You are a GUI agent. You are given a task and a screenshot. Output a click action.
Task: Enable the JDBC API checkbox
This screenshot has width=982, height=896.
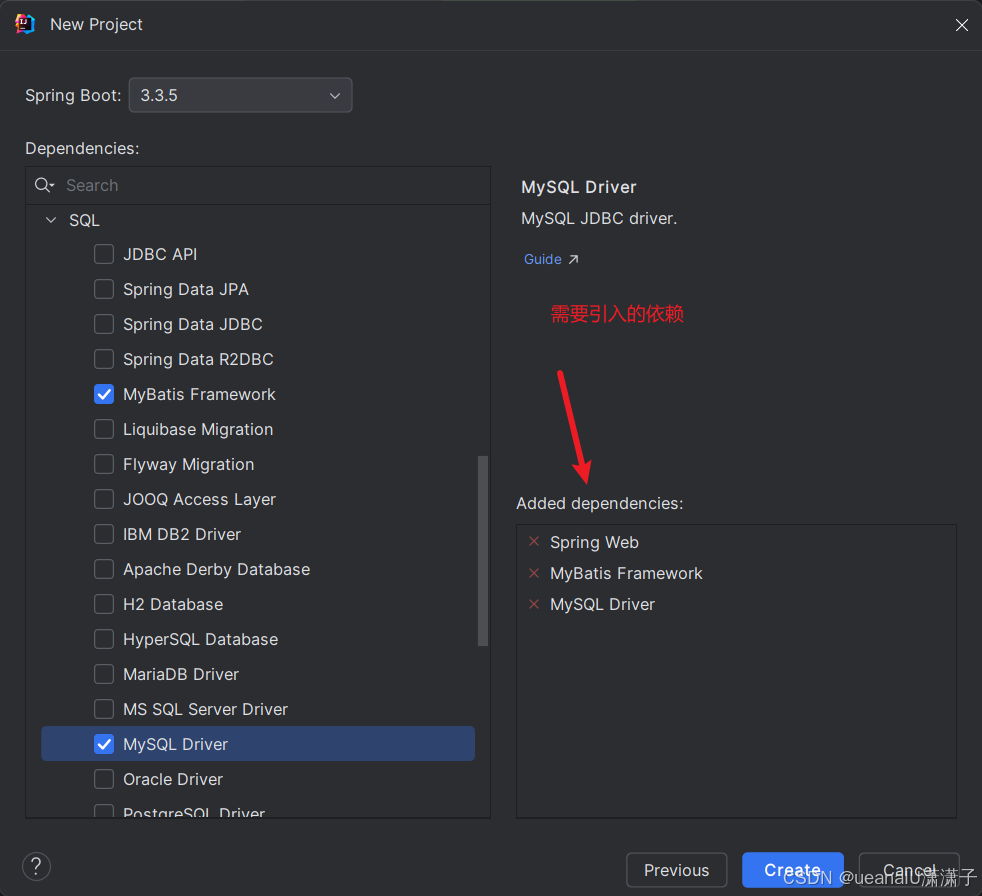[104, 254]
